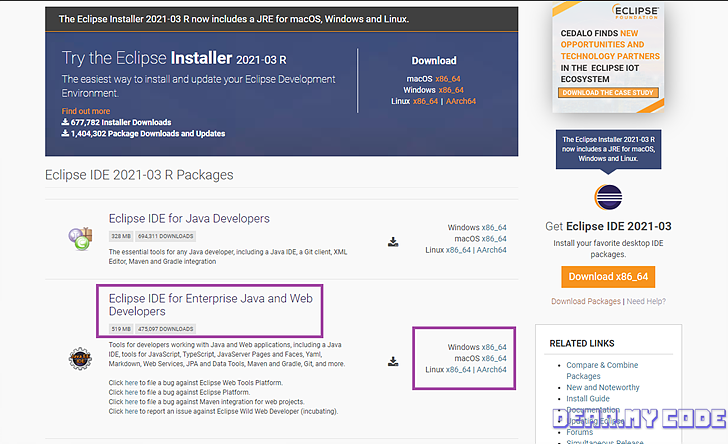Click the 'RELATED LINKS' heading
This screenshot has height=444, width=728.
[x=582, y=344]
